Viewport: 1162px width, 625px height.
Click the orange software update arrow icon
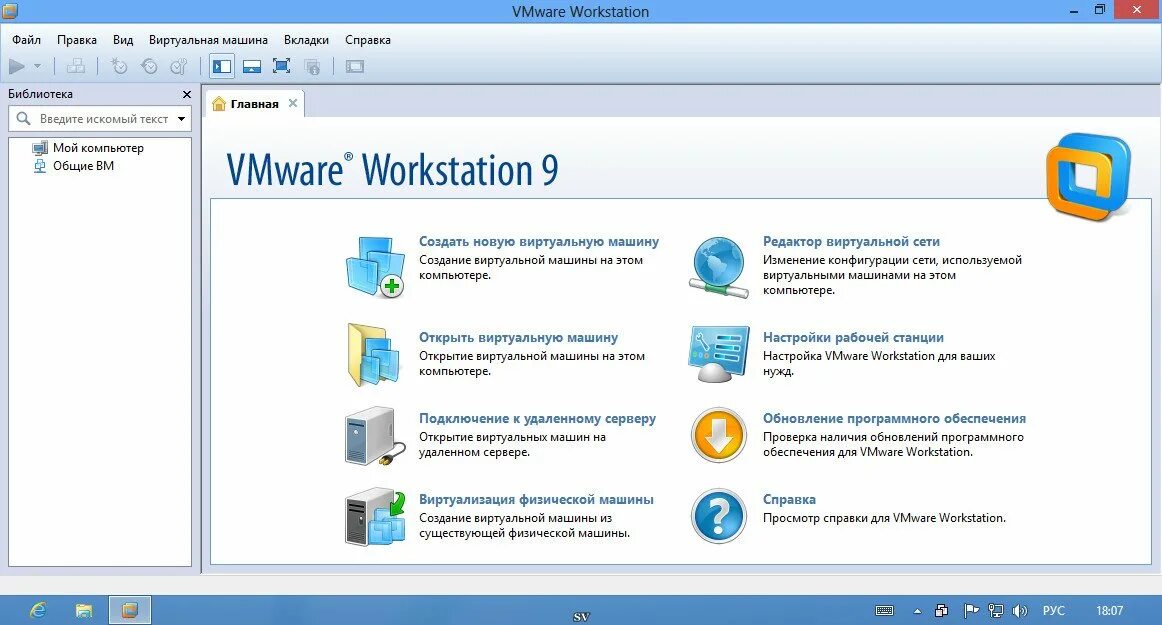tap(718, 435)
